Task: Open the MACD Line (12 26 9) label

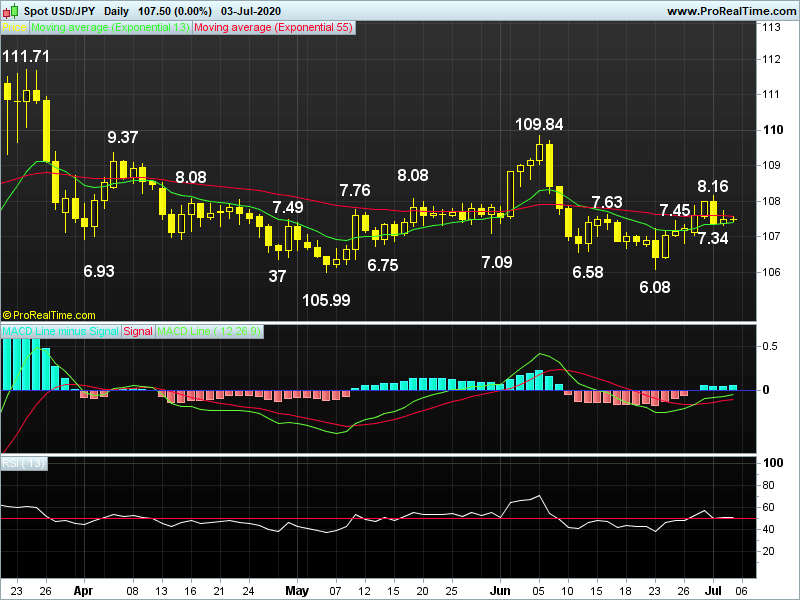Action: 210,331
